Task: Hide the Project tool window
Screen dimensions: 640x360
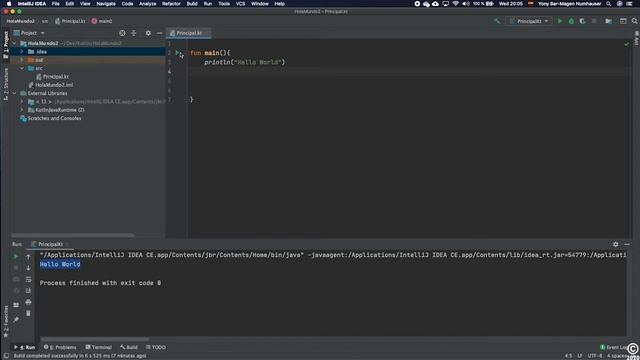Action: pos(159,33)
